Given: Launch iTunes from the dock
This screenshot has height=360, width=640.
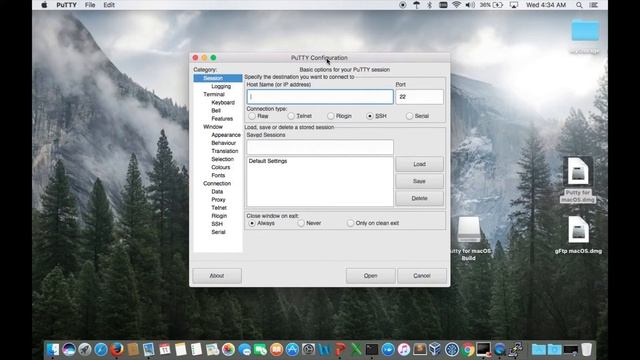Looking at the screenshot, I should click(x=404, y=349).
